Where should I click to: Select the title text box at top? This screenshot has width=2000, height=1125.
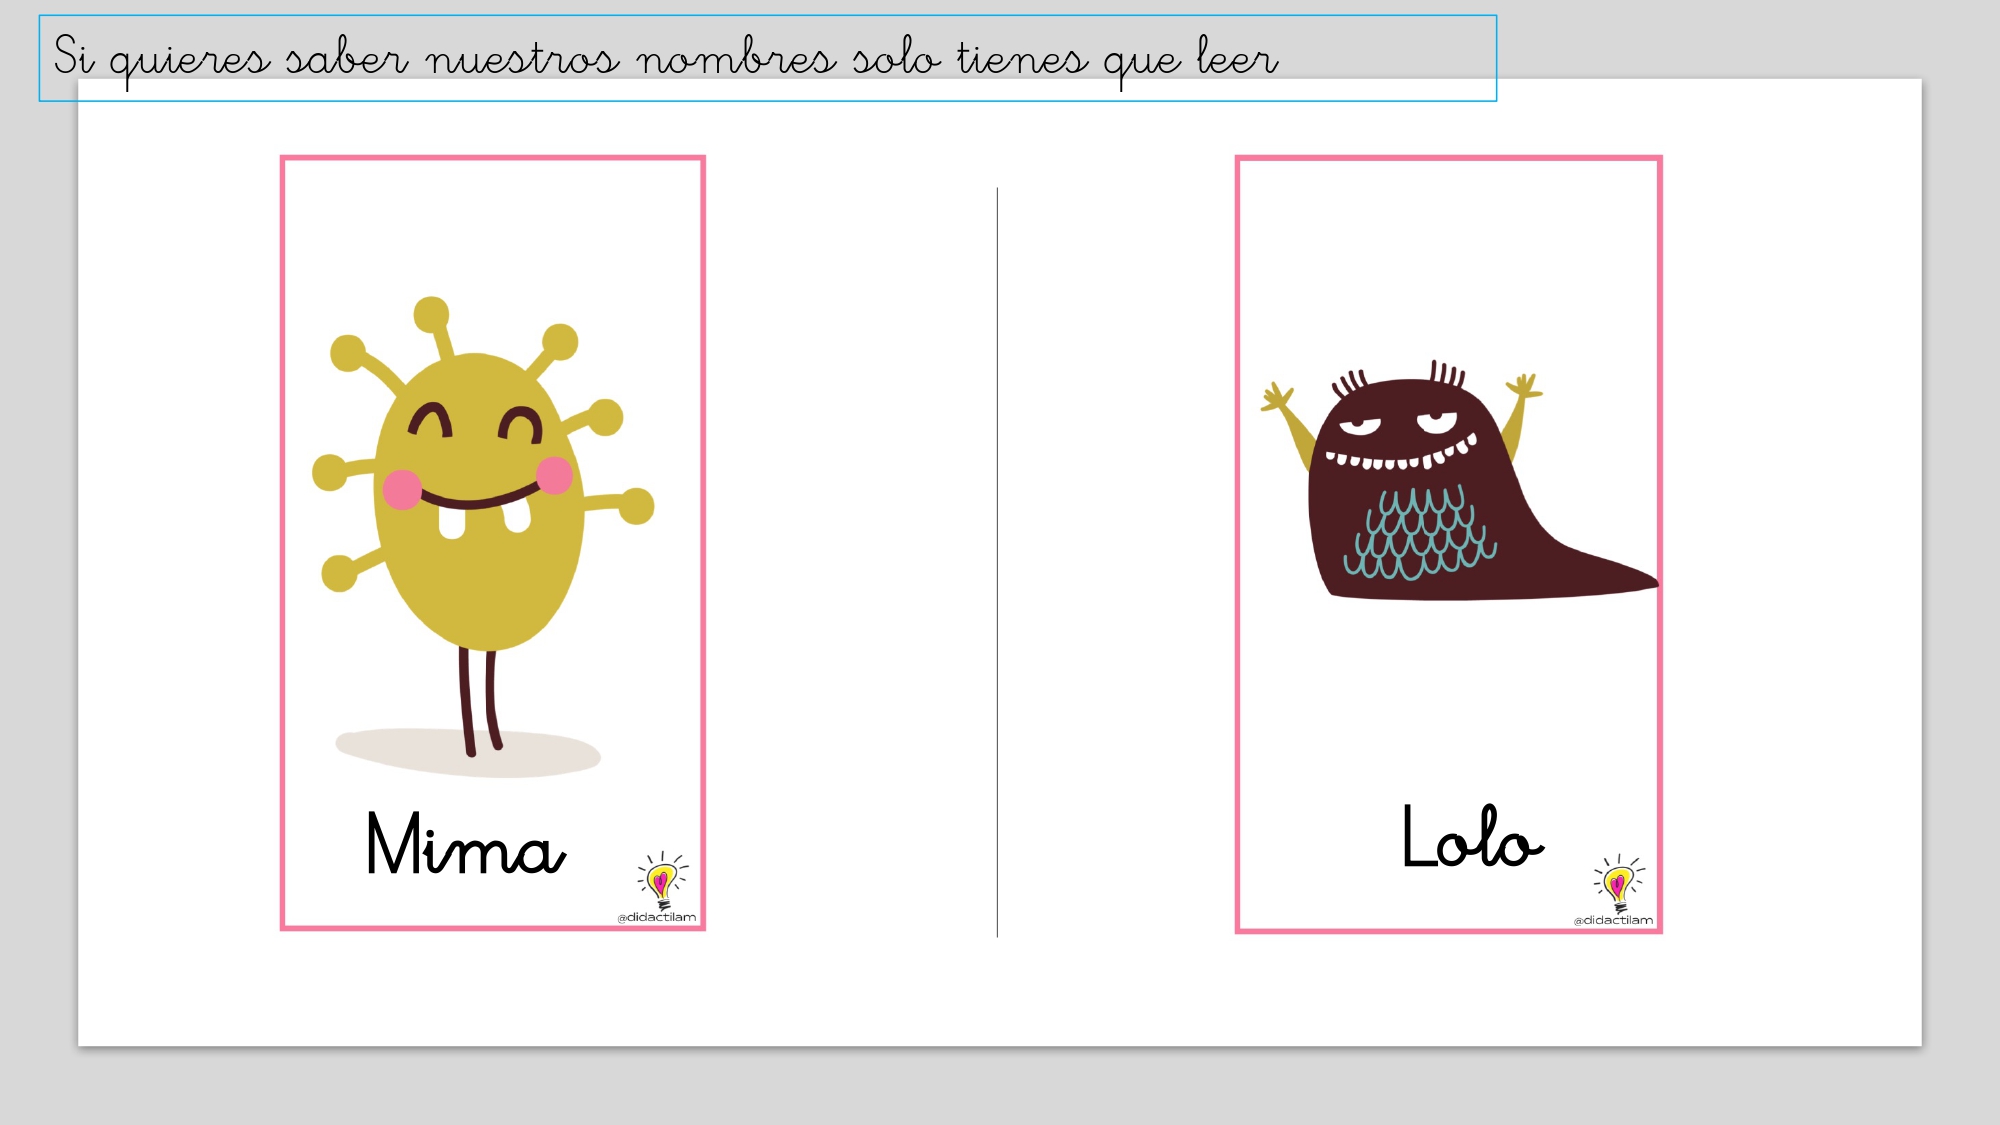click(767, 58)
